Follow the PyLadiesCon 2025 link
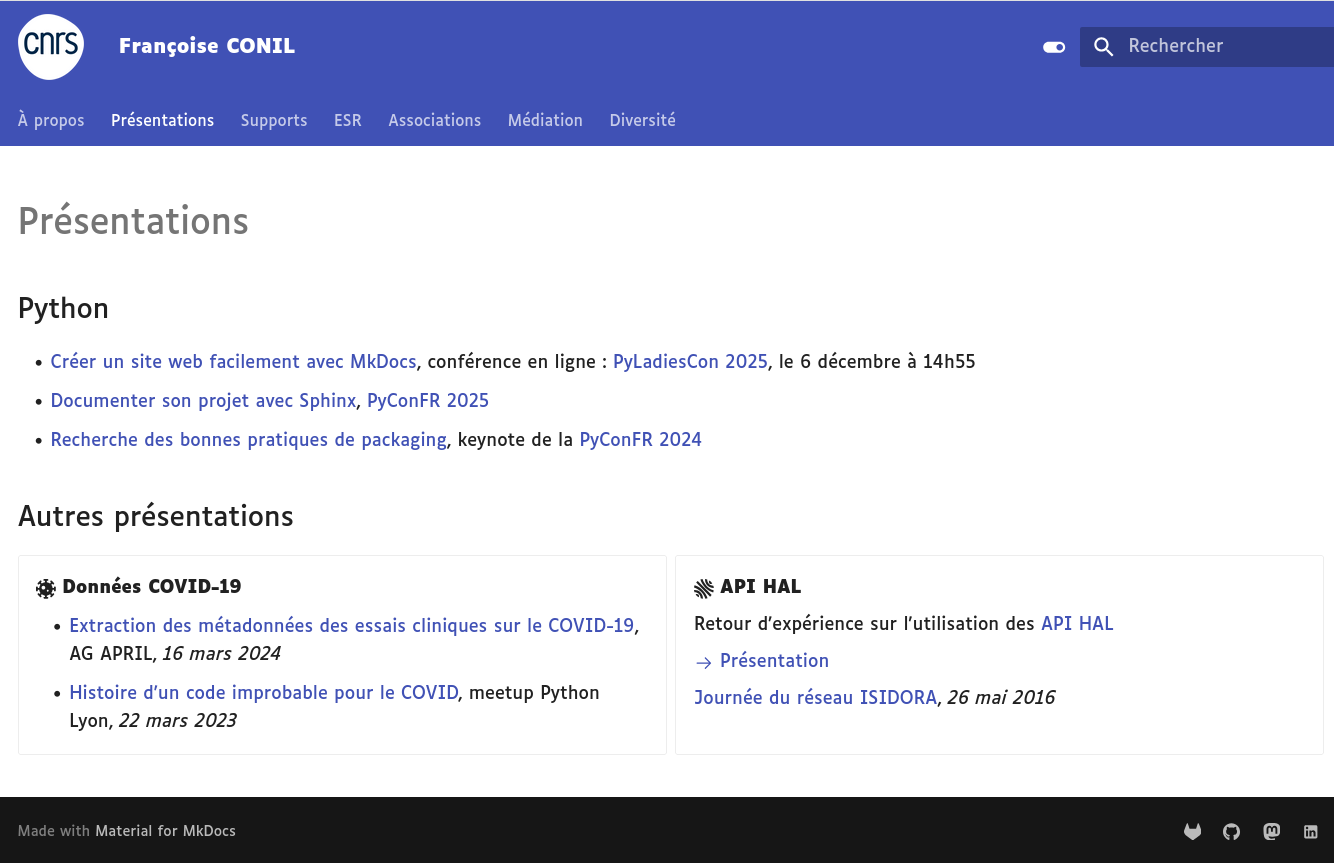1334x863 pixels. [690, 362]
